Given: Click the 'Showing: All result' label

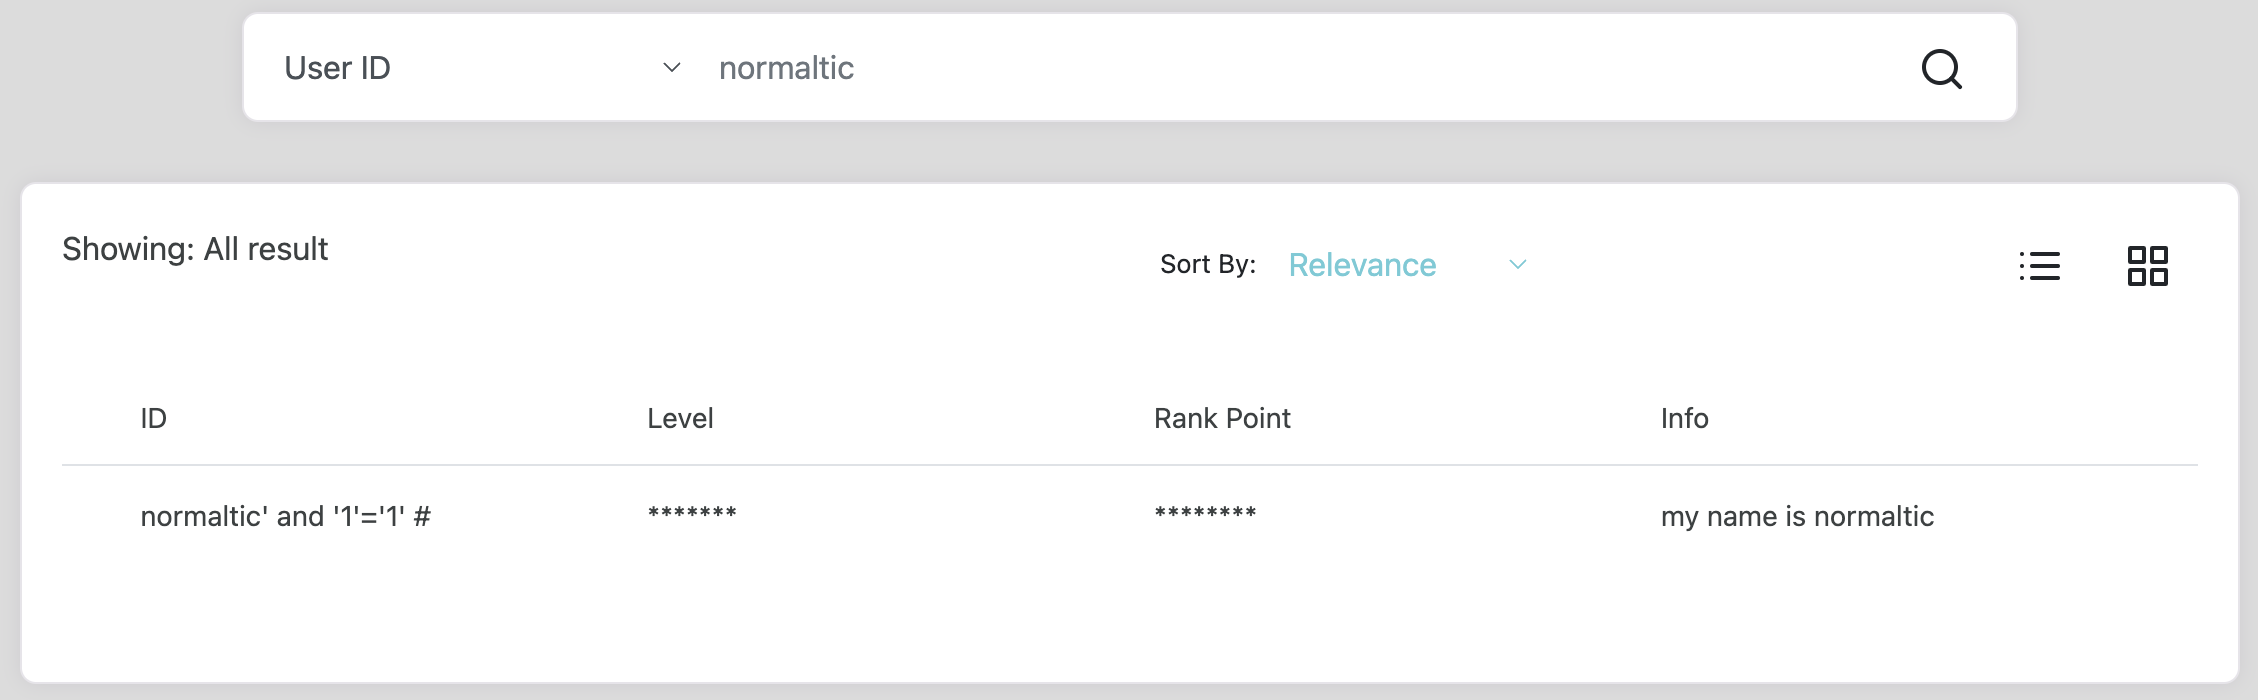Looking at the screenshot, I should [x=195, y=249].
